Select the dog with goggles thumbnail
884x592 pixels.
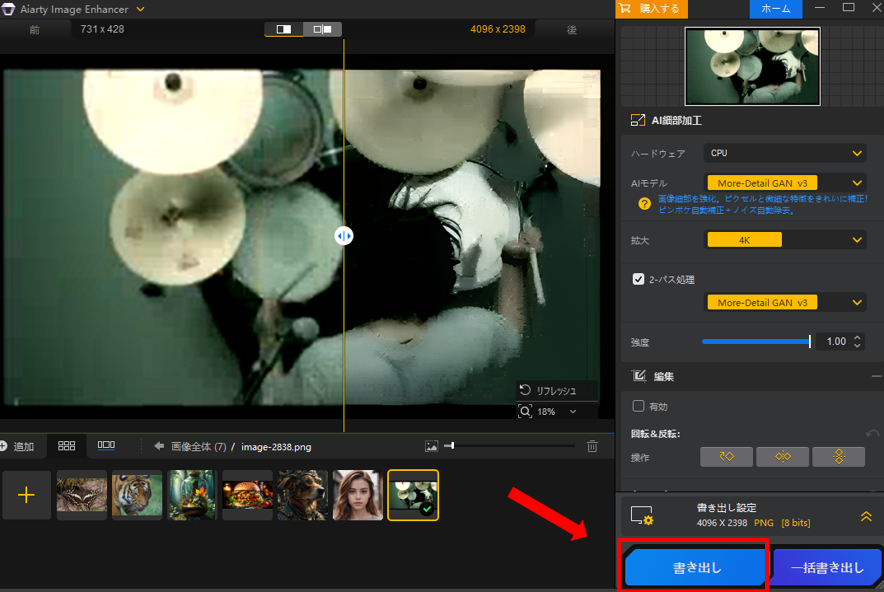[x=303, y=495]
